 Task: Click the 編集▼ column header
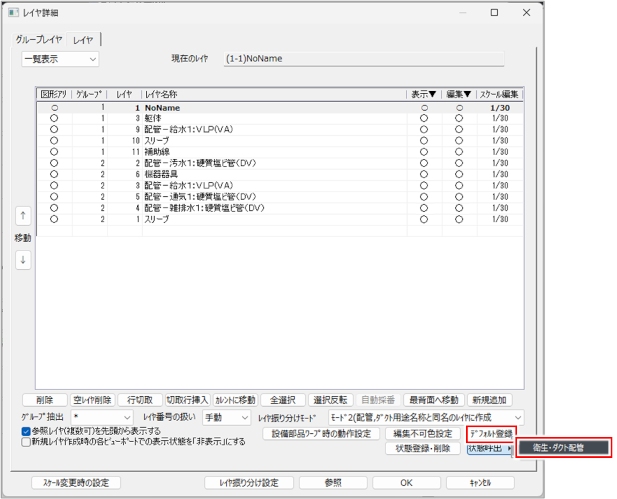click(459, 94)
